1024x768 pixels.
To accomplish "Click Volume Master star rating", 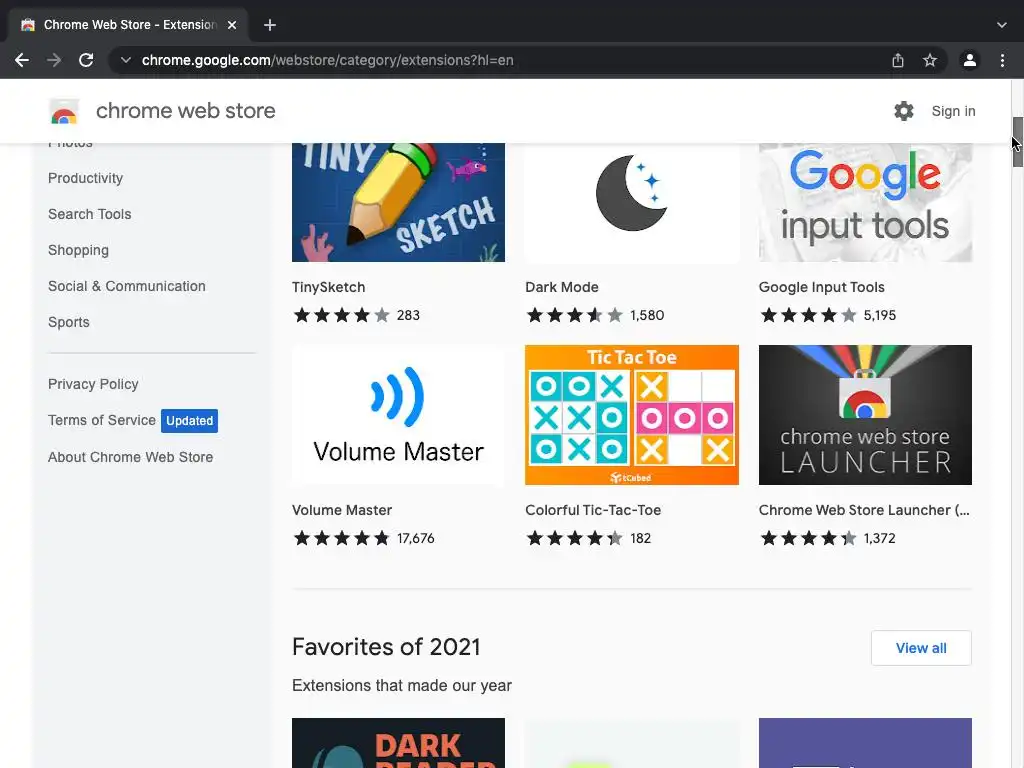I will click(x=342, y=538).
